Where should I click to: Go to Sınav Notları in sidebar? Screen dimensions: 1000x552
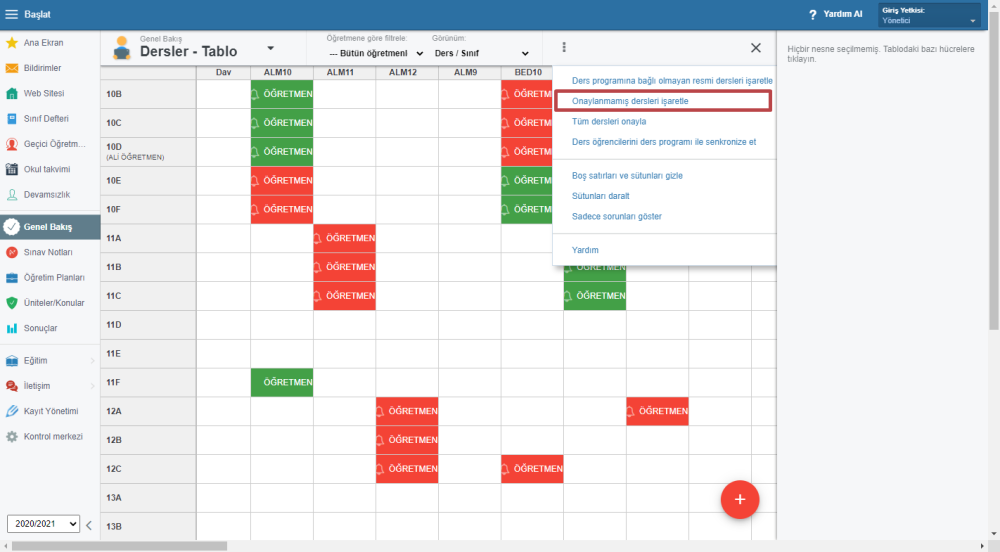pyautogui.click(x=48, y=252)
